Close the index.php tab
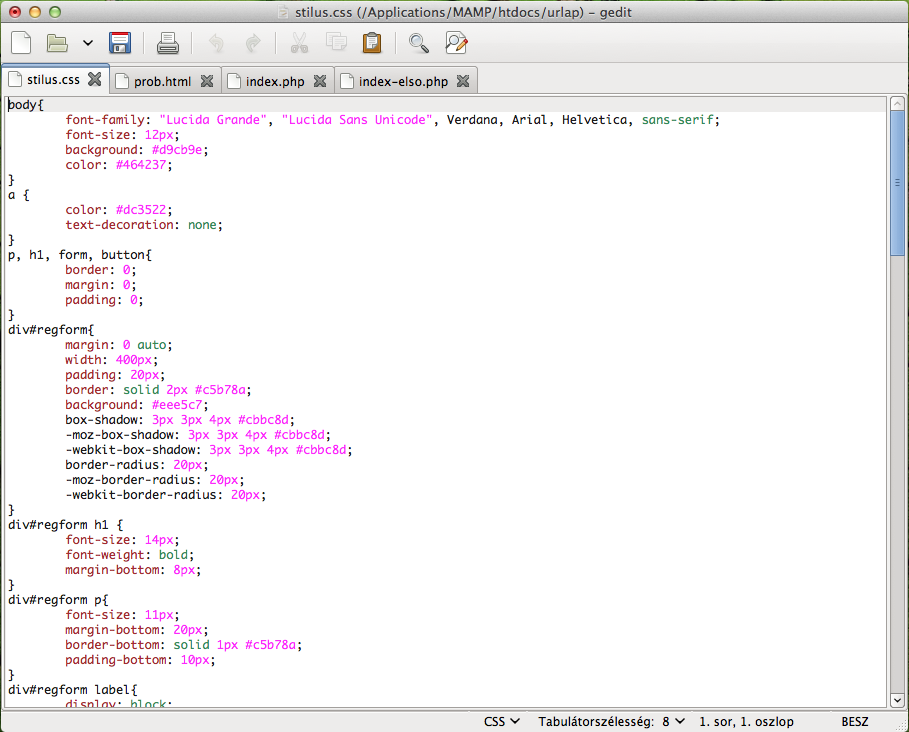Viewport: 909px width, 732px height. 320,81
